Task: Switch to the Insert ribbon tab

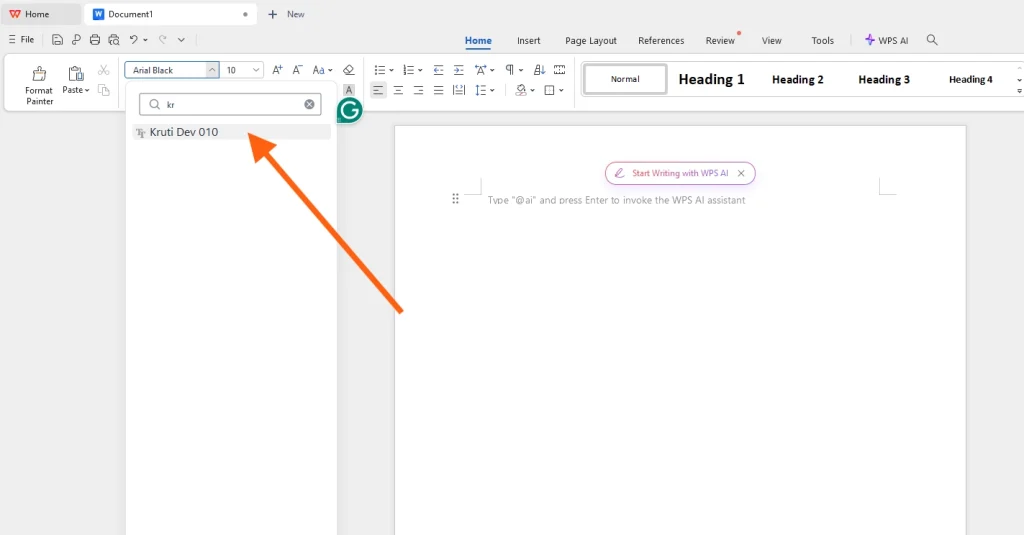Action: 528,41
